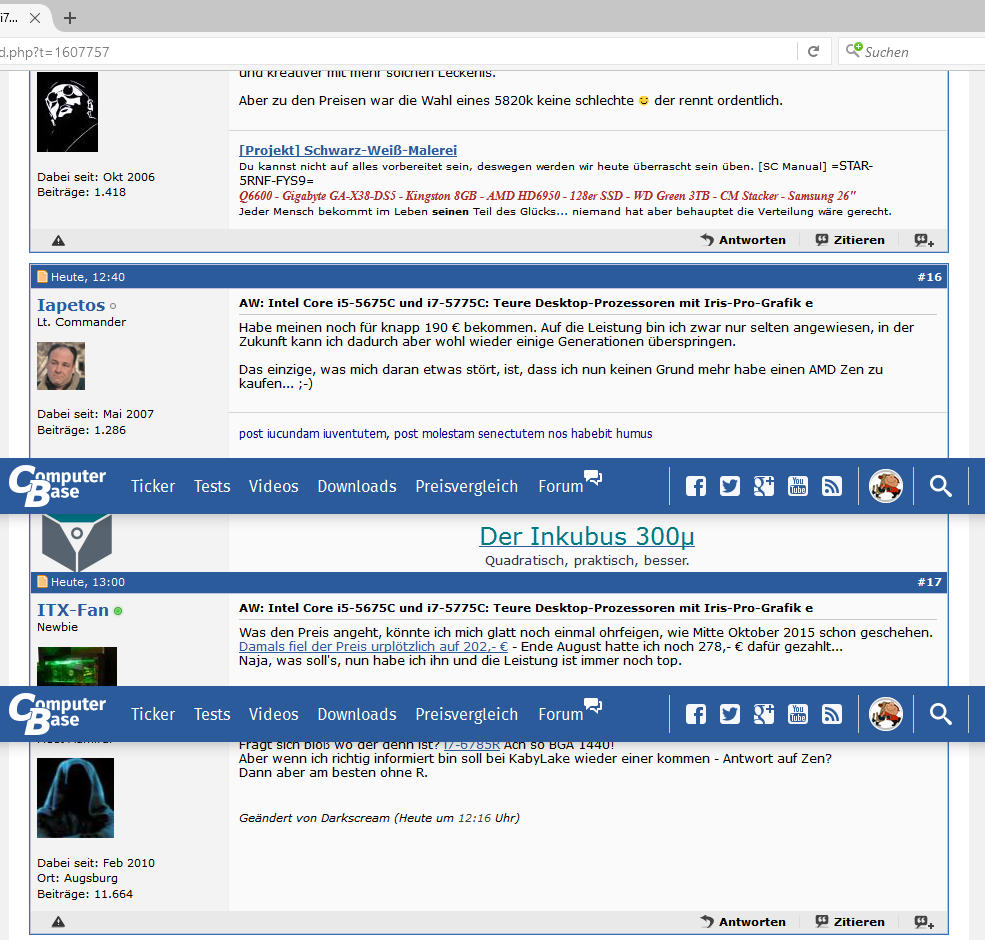Click Google+ icon in upper nav bar

click(x=764, y=486)
